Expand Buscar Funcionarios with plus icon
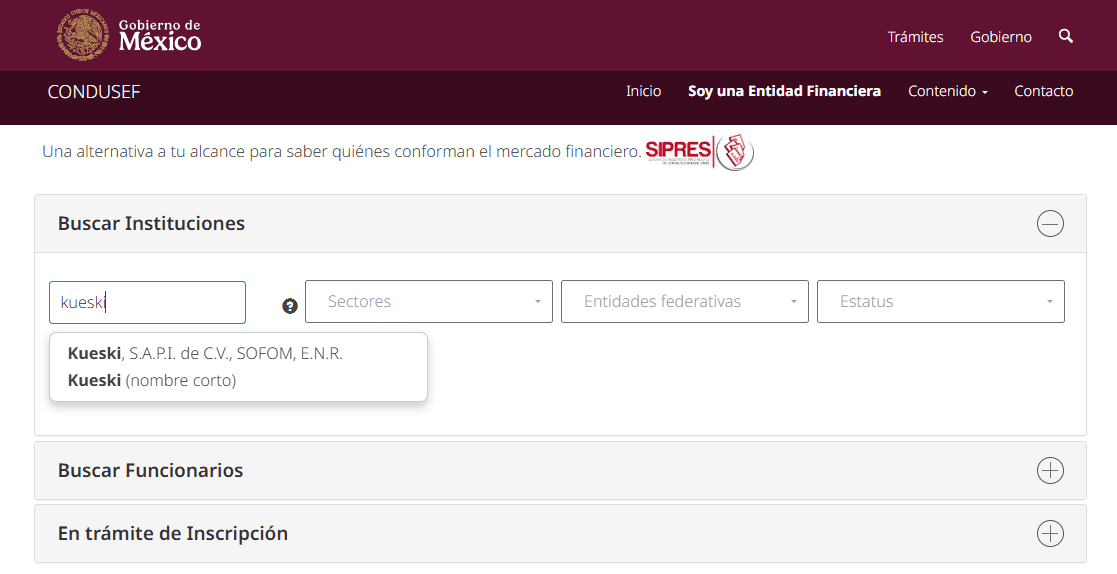 [1050, 471]
